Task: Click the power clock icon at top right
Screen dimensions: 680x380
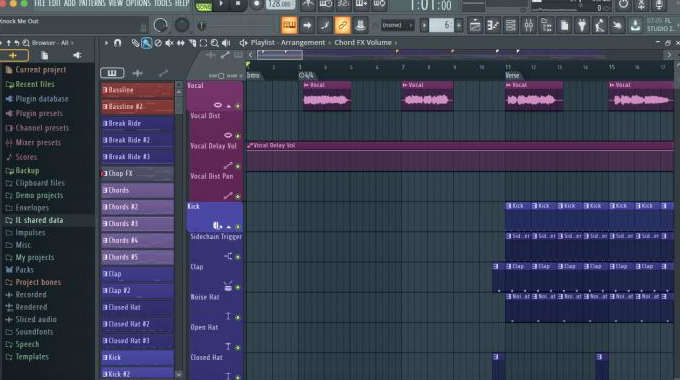Action: pyautogui.click(x=623, y=5)
